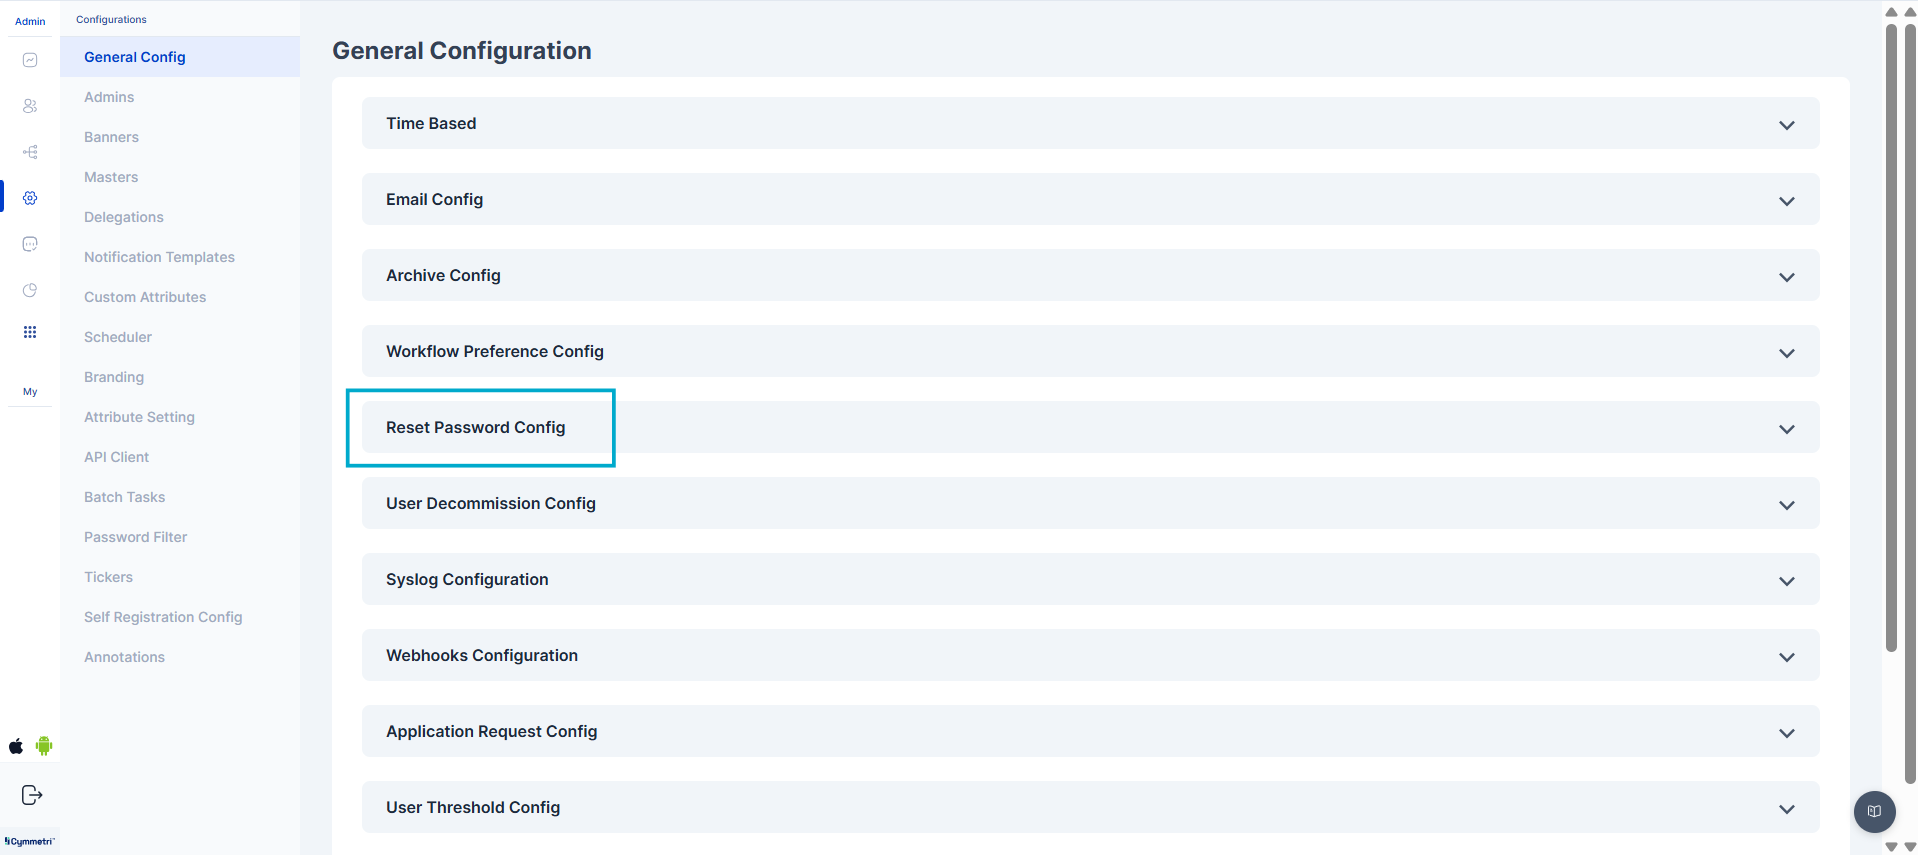
Task: Expand Reset Password Config chevron
Action: tap(1786, 429)
